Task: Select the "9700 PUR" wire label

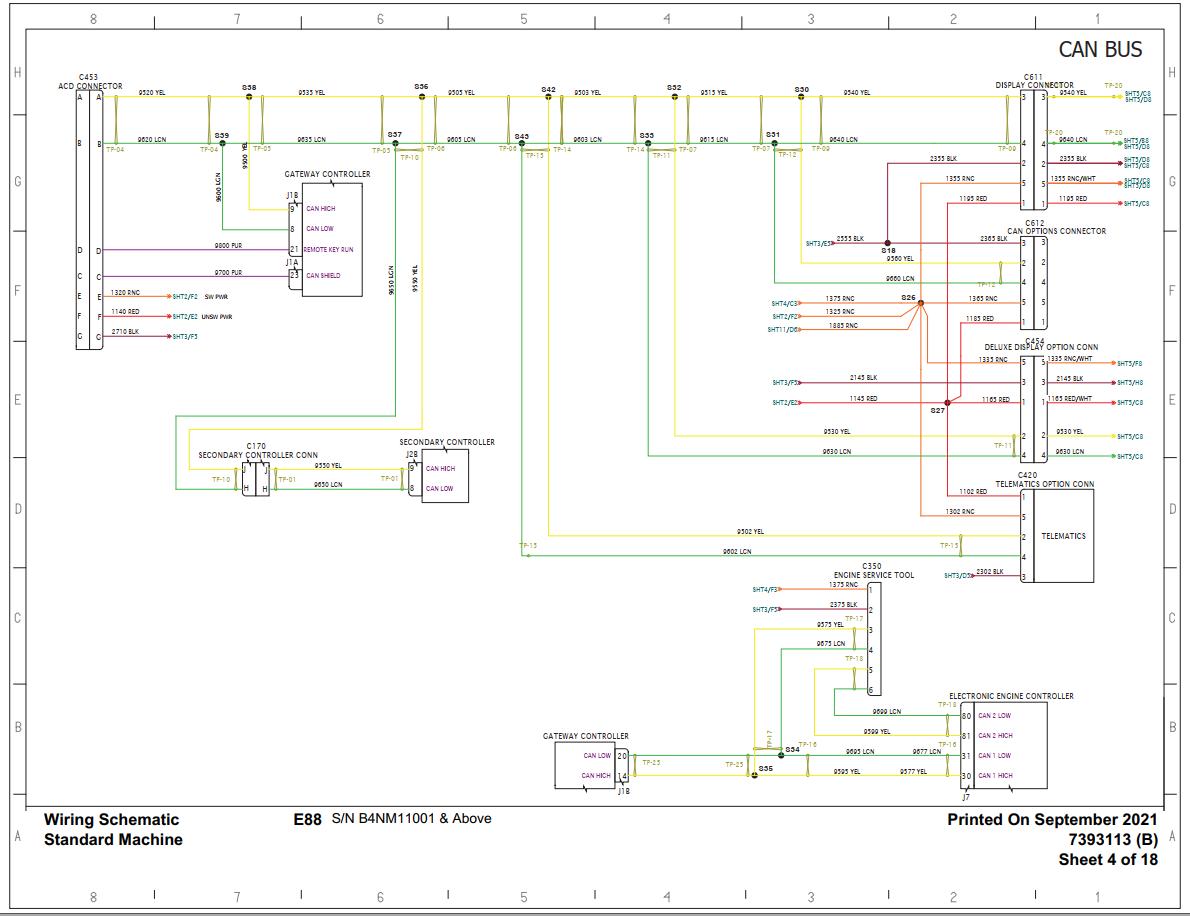Action: 228,272
